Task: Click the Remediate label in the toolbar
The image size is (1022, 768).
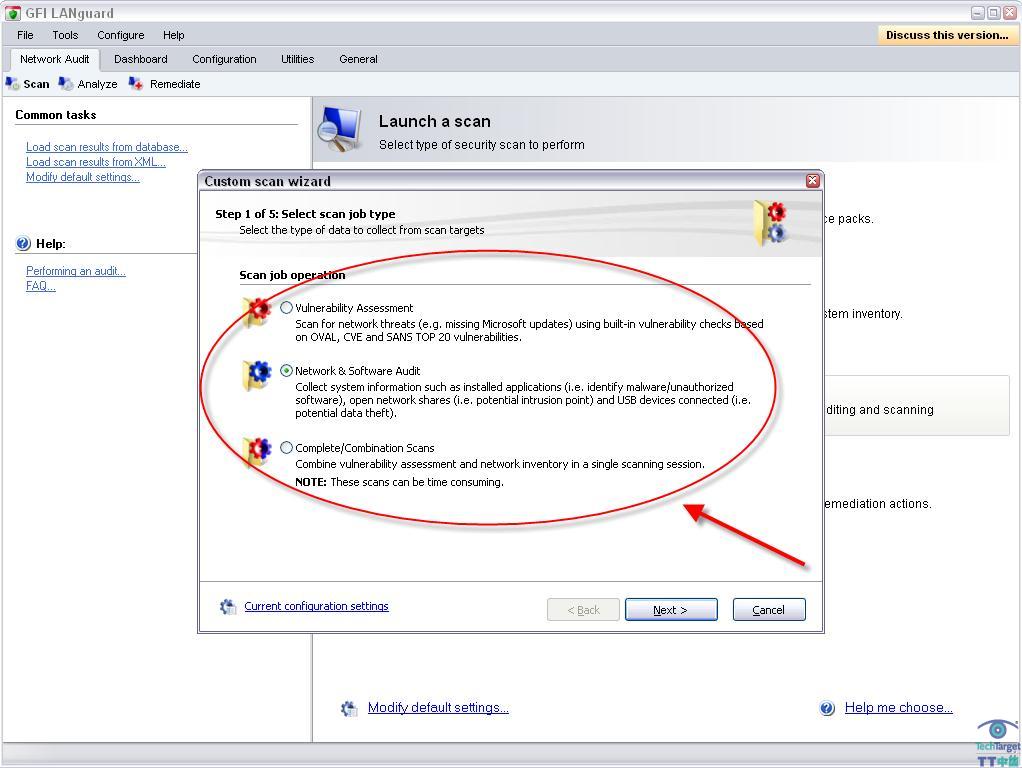Action: [x=175, y=84]
